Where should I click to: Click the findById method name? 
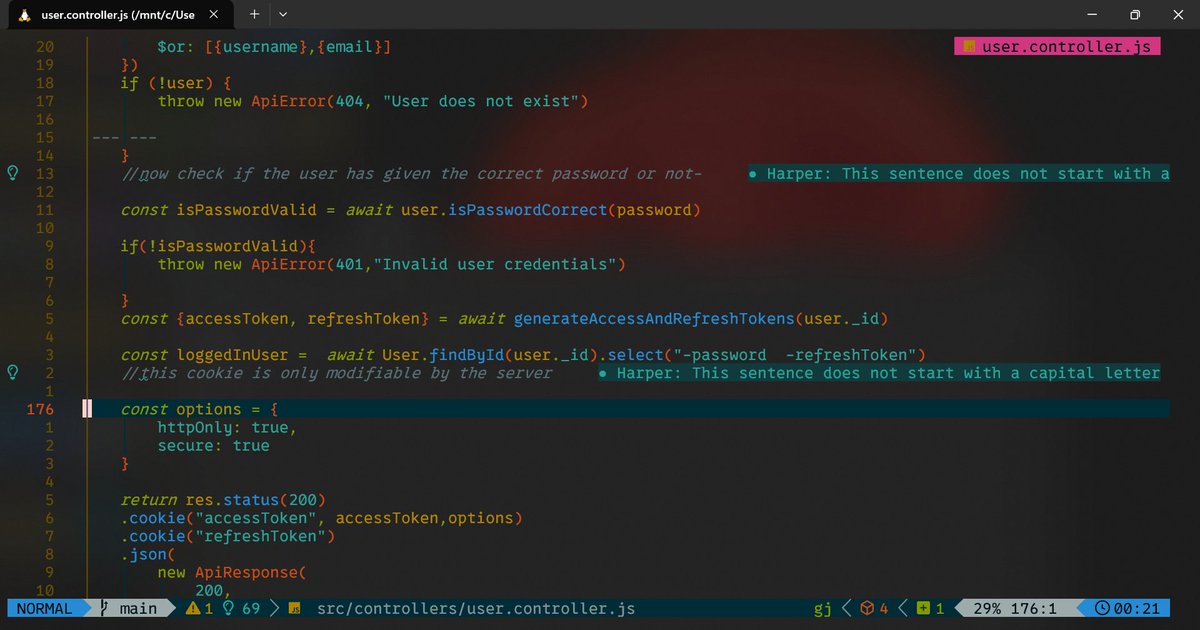[x=467, y=355]
